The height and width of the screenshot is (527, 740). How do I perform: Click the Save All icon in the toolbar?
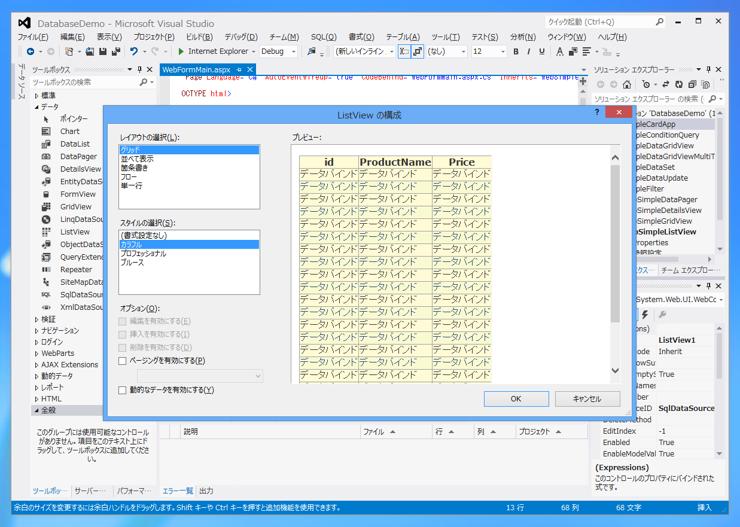tap(115, 51)
